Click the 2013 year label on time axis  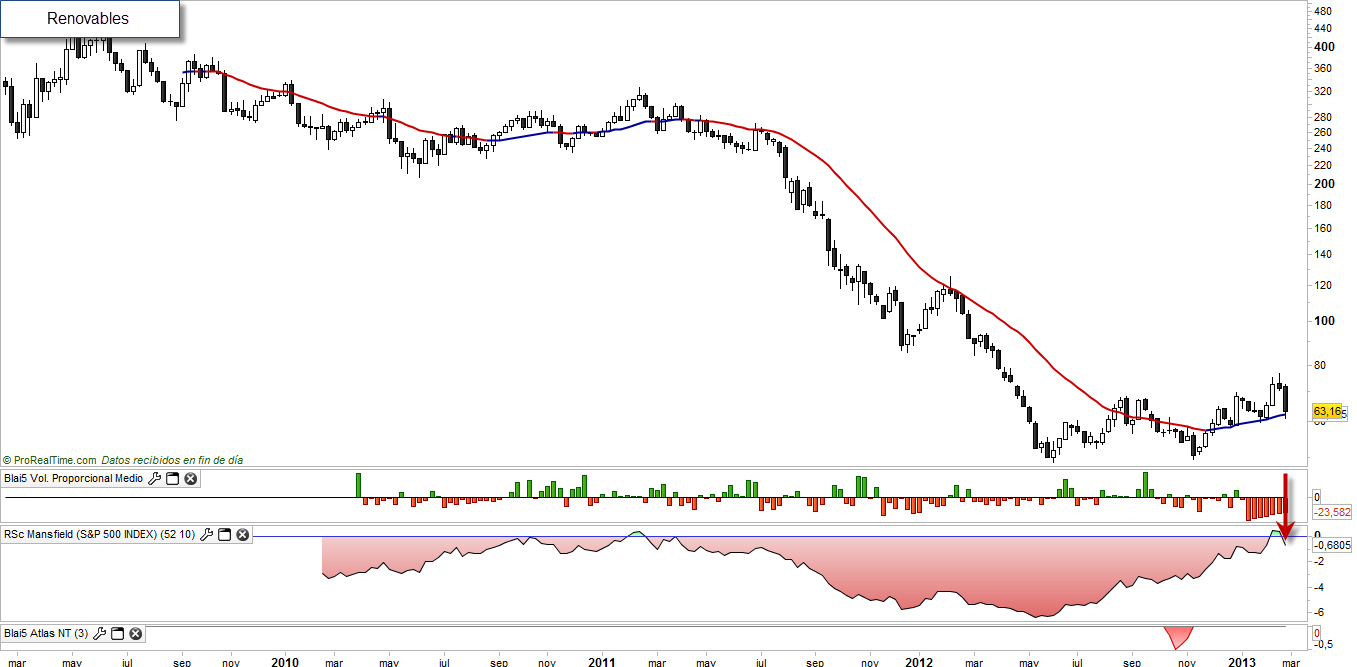pos(1241,661)
